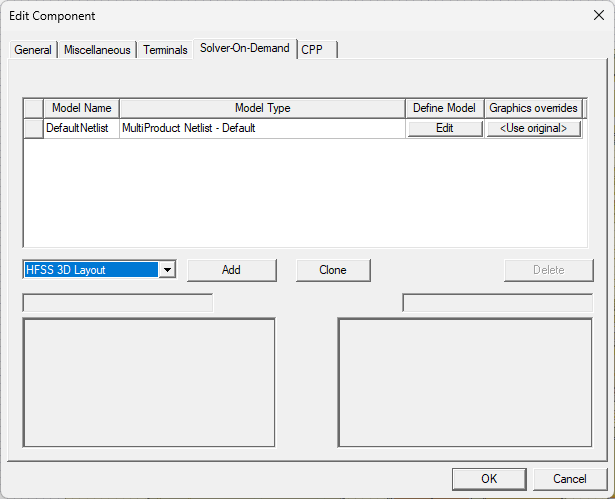Open the Miscellaneous tab
The width and height of the screenshot is (615, 499).
(x=97, y=50)
